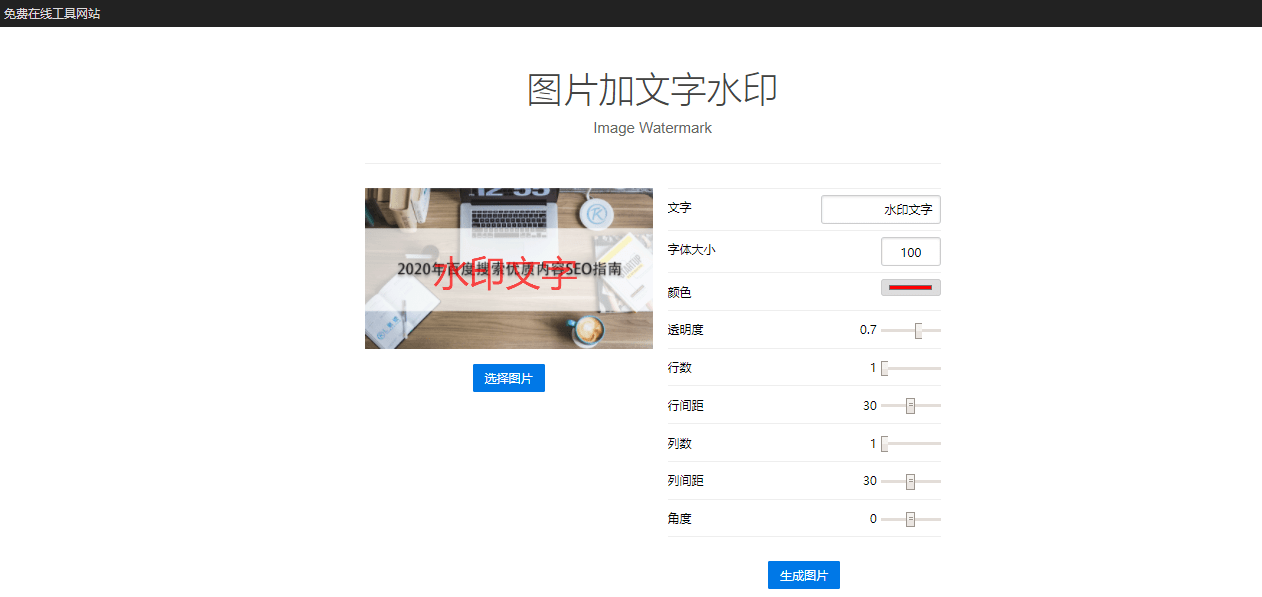Viewport: 1262px width, 597px height.
Task: Click the 列数 label
Action: (680, 443)
